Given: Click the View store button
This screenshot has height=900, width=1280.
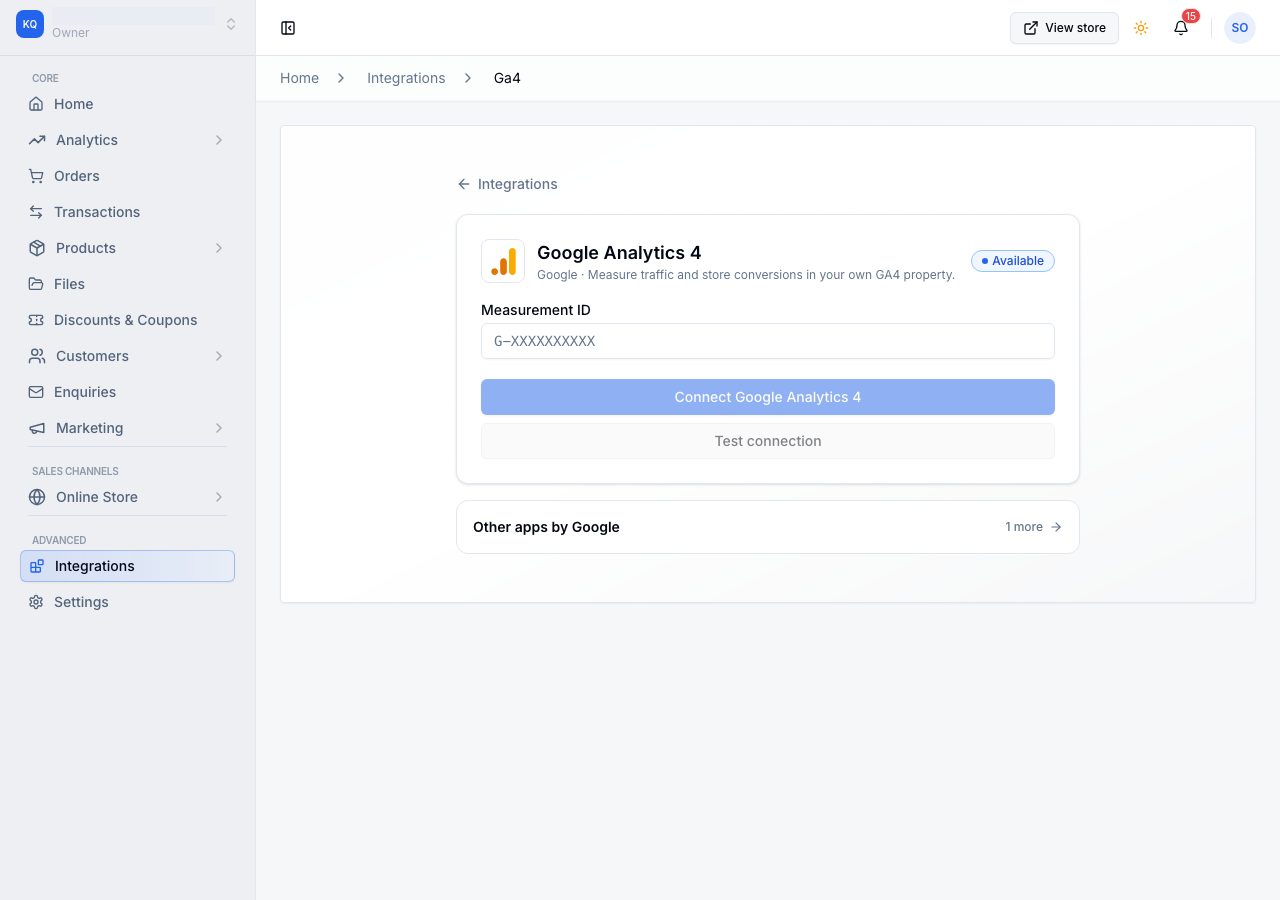Looking at the screenshot, I should pos(1064,28).
